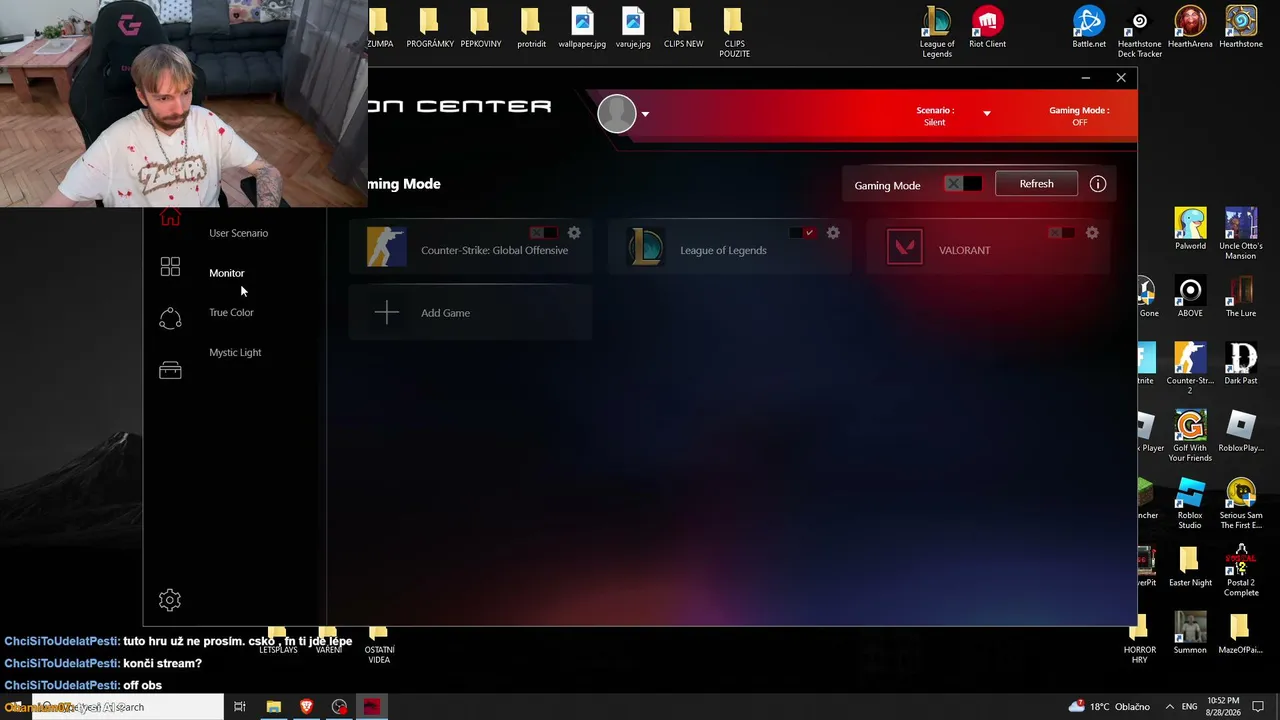The image size is (1280, 720).
Task: Open the Mystic Light menu item
Action: [x=235, y=352]
